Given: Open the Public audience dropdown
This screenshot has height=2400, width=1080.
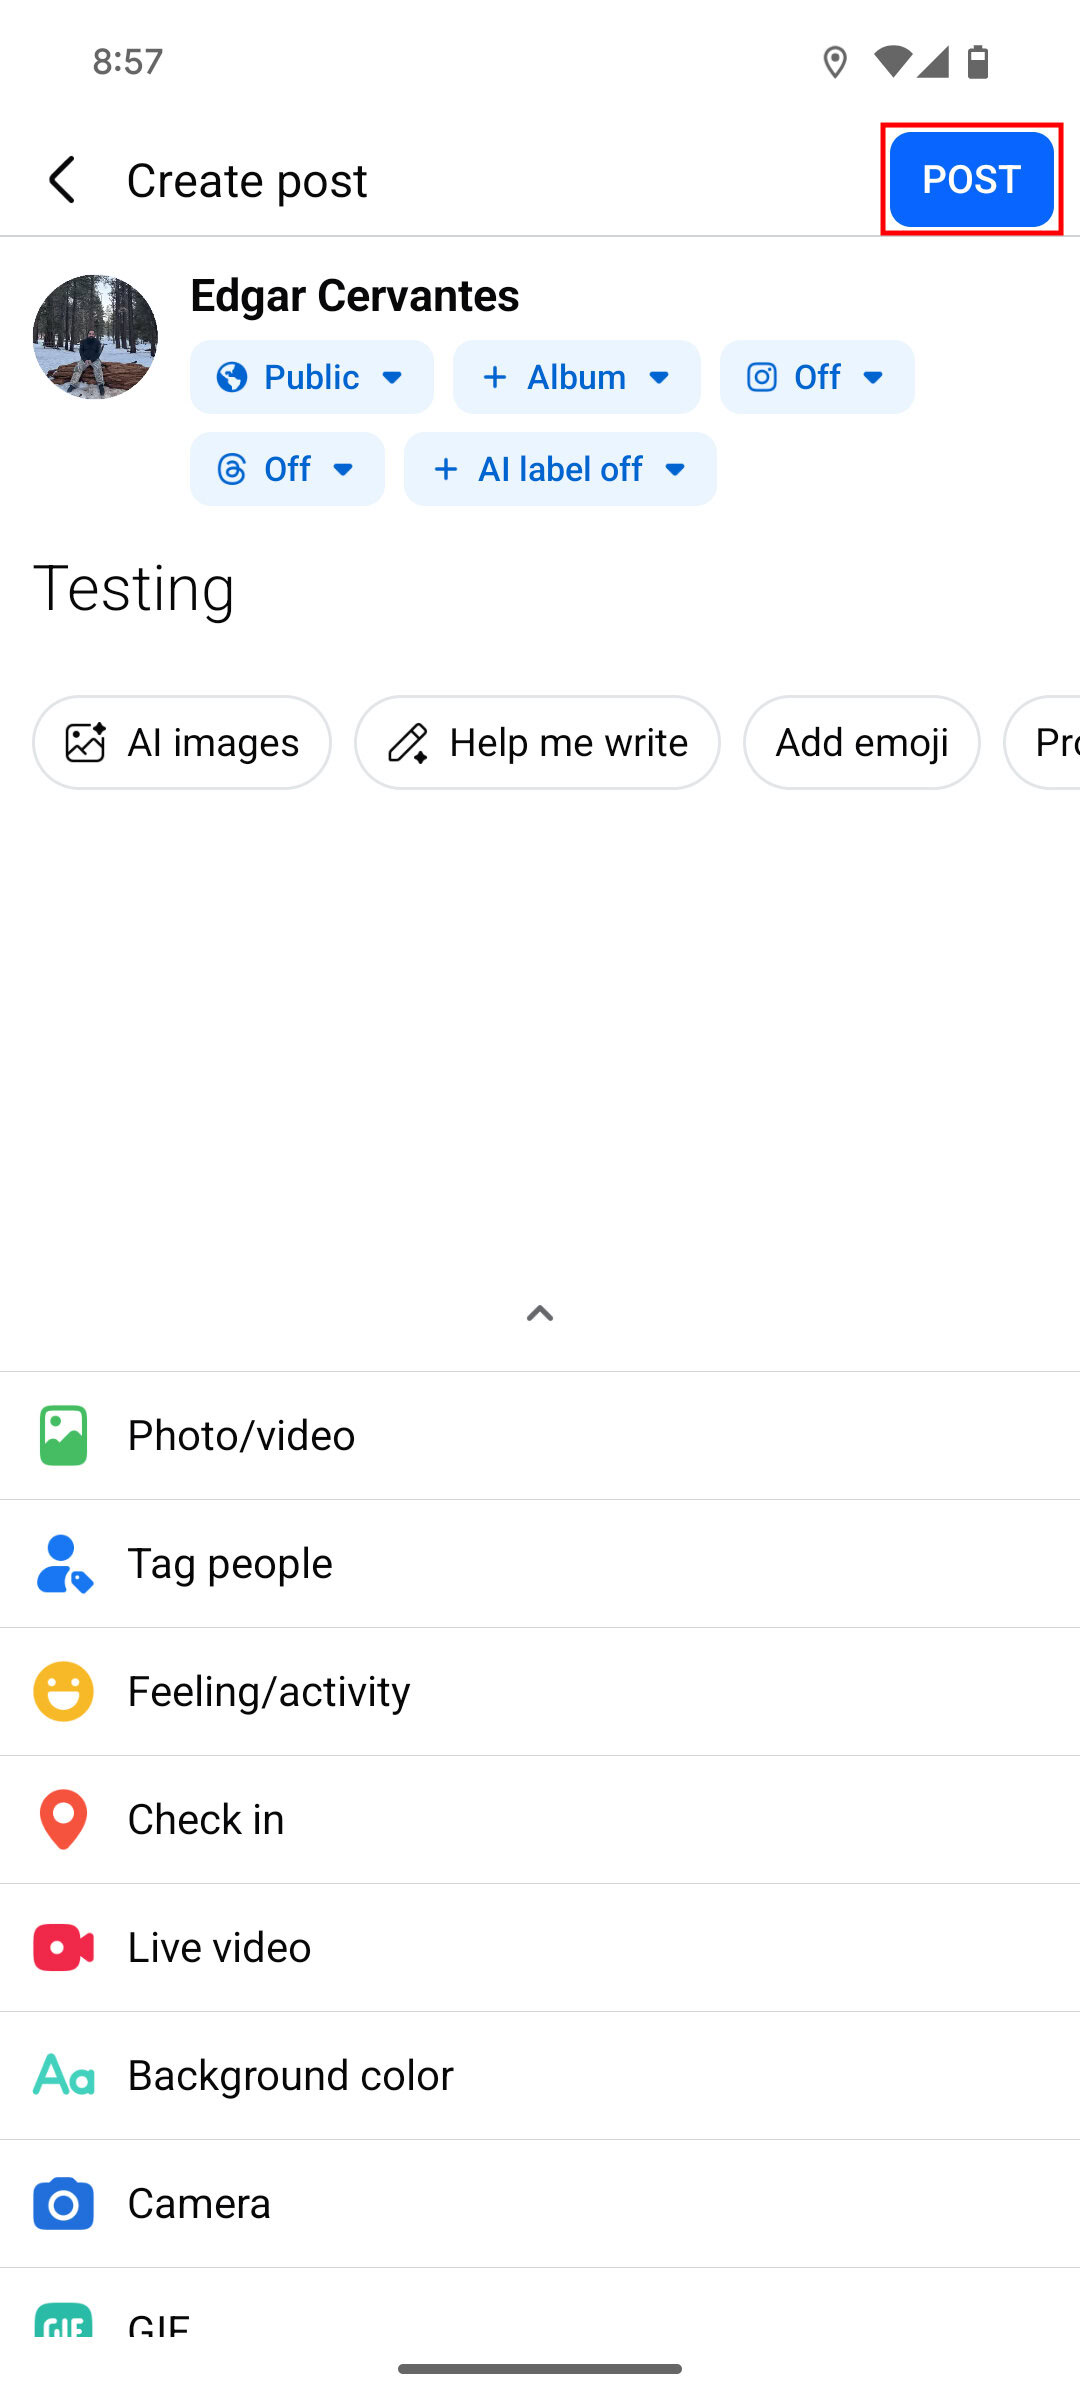Looking at the screenshot, I should [311, 377].
